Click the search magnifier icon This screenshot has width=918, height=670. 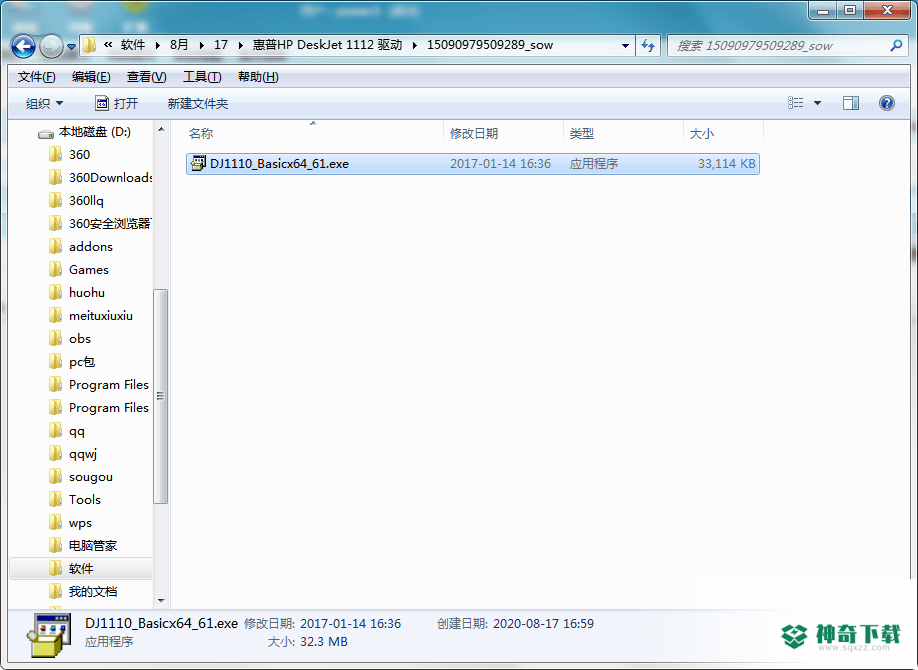(896, 45)
